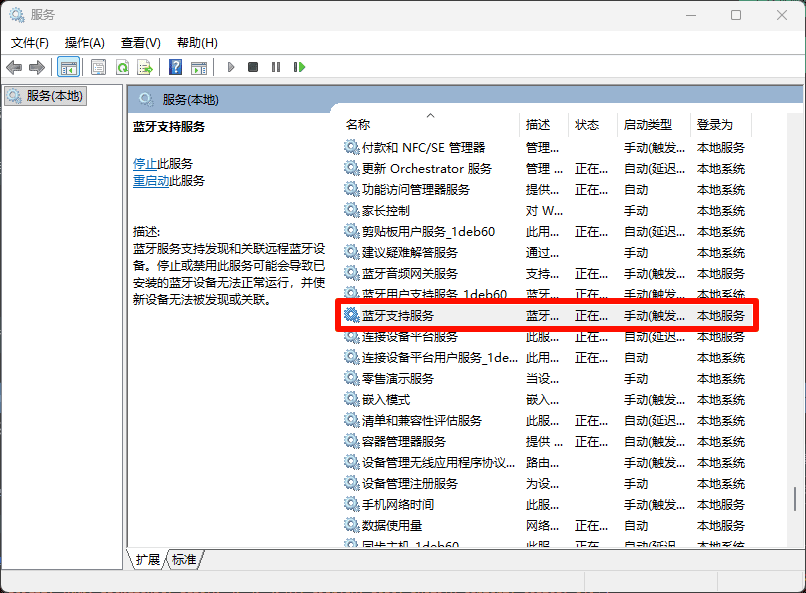Refresh the services list via toolbar icon
The width and height of the screenshot is (806, 593).
[x=122, y=67]
